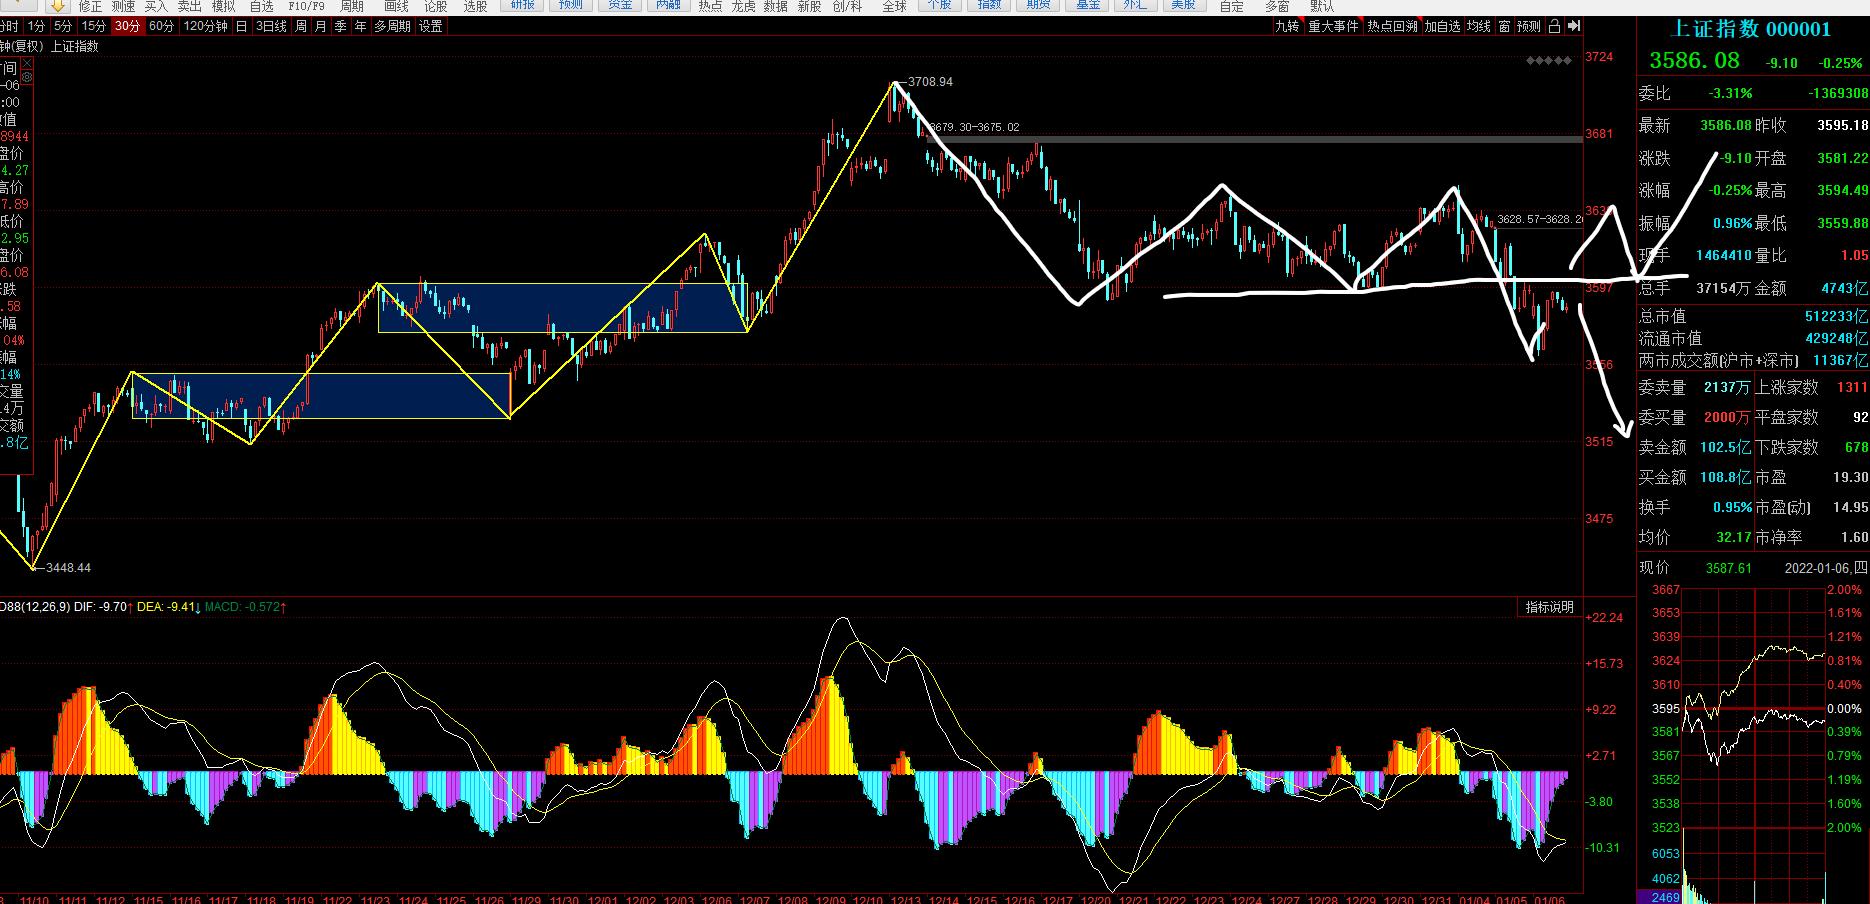The height and width of the screenshot is (904, 1870).
Task: Expand the 重大事件 major events list
Action: (1333, 27)
